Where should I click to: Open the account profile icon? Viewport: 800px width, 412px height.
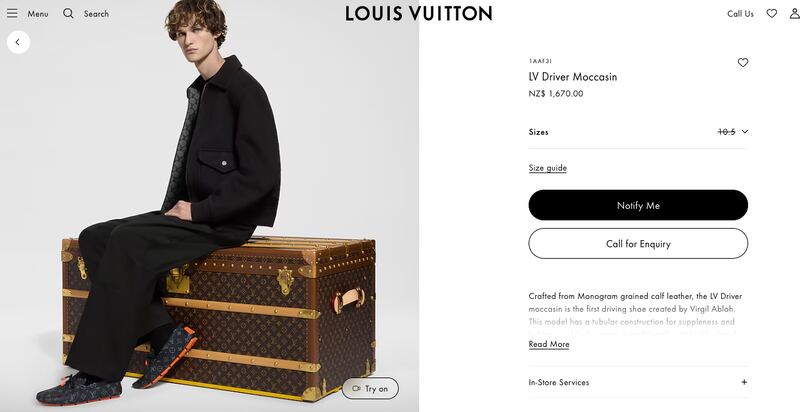click(794, 13)
